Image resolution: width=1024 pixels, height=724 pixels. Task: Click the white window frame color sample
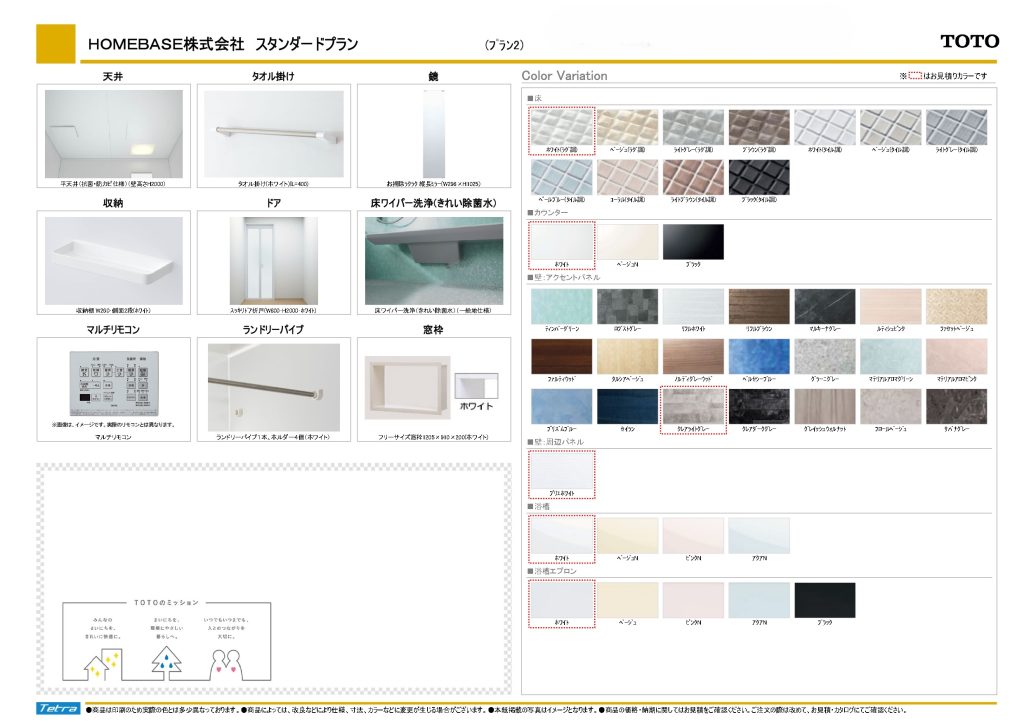(x=476, y=386)
